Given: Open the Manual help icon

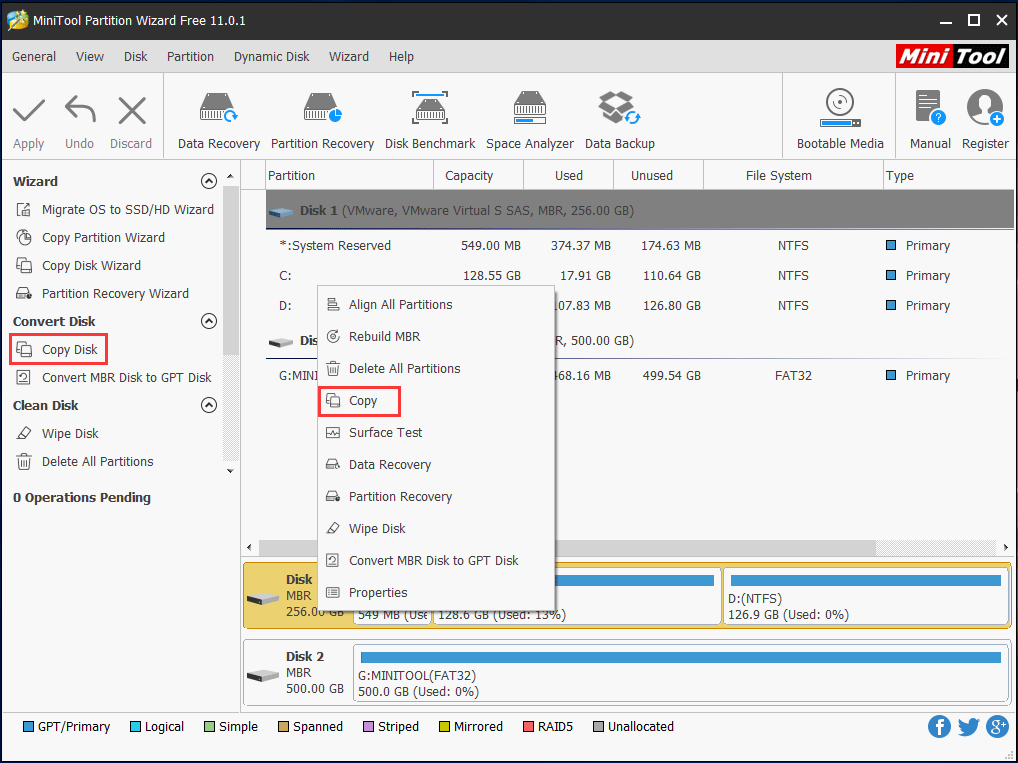Looking at the screenshot, I should pyautogui.click(x=930, y=108).
